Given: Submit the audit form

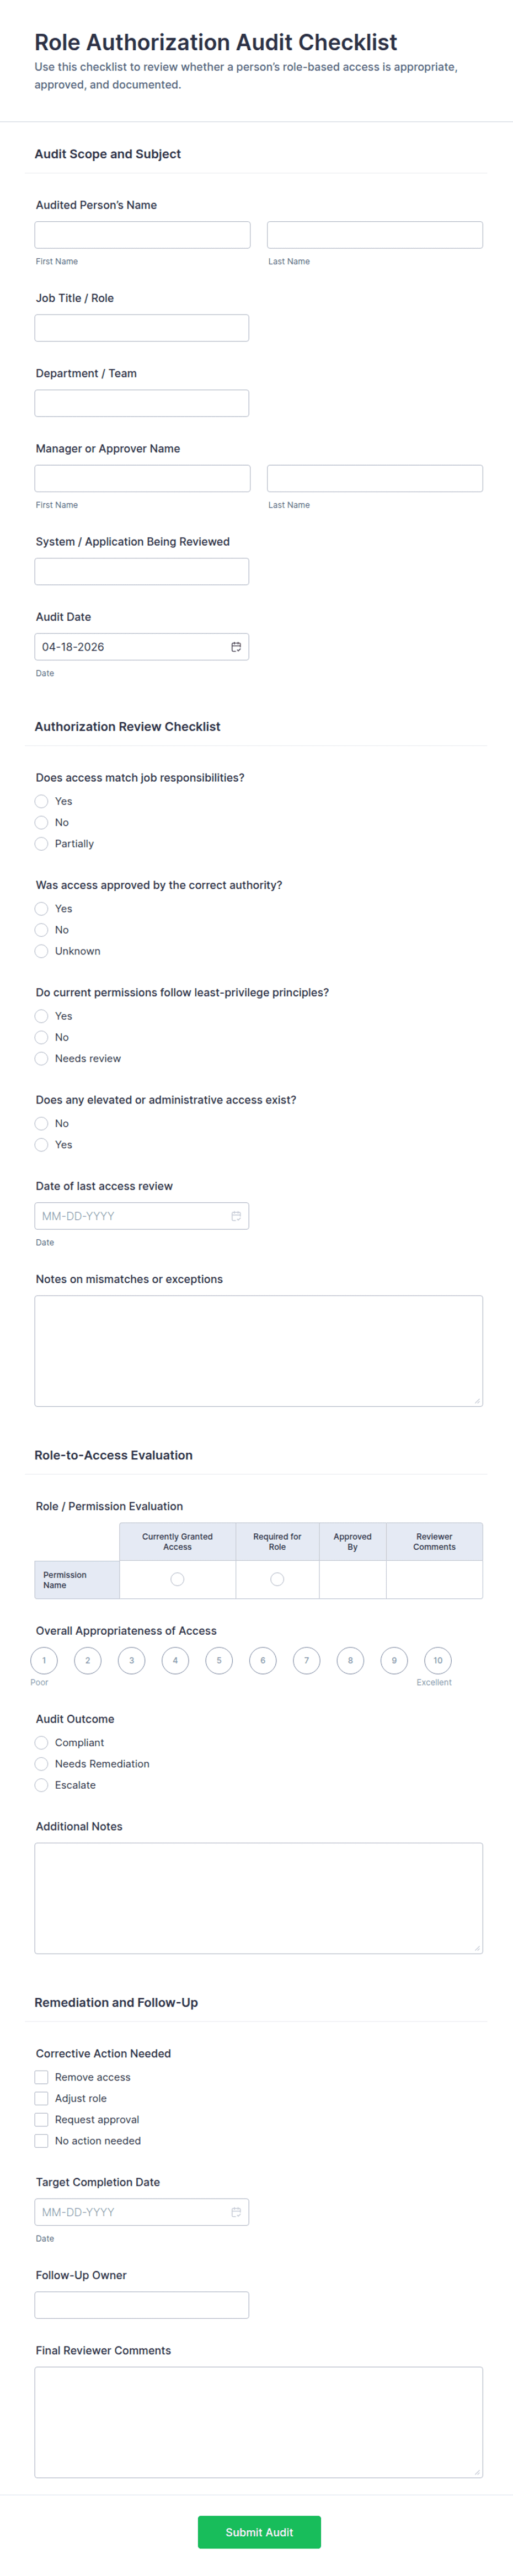Looking at the screenshot, I should (x=259, y=2532).
